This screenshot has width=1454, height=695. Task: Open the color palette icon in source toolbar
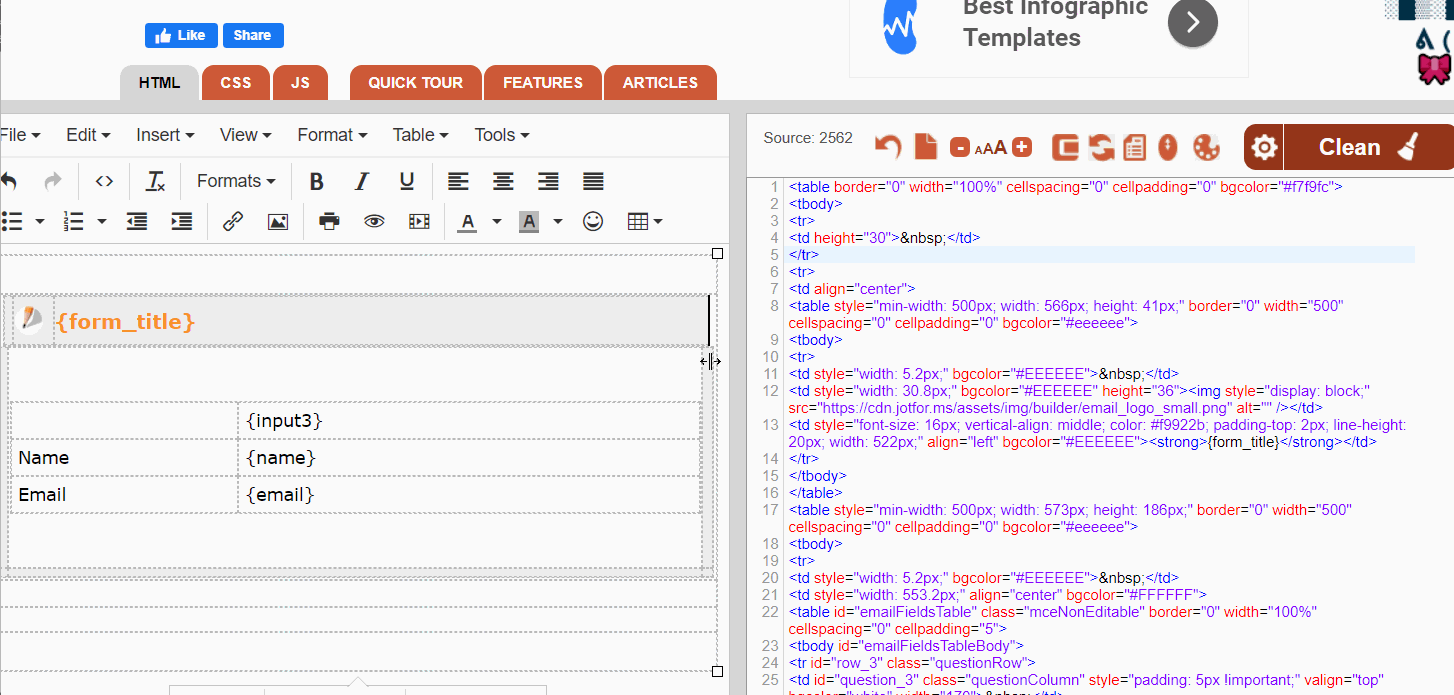click(1207, 148)
